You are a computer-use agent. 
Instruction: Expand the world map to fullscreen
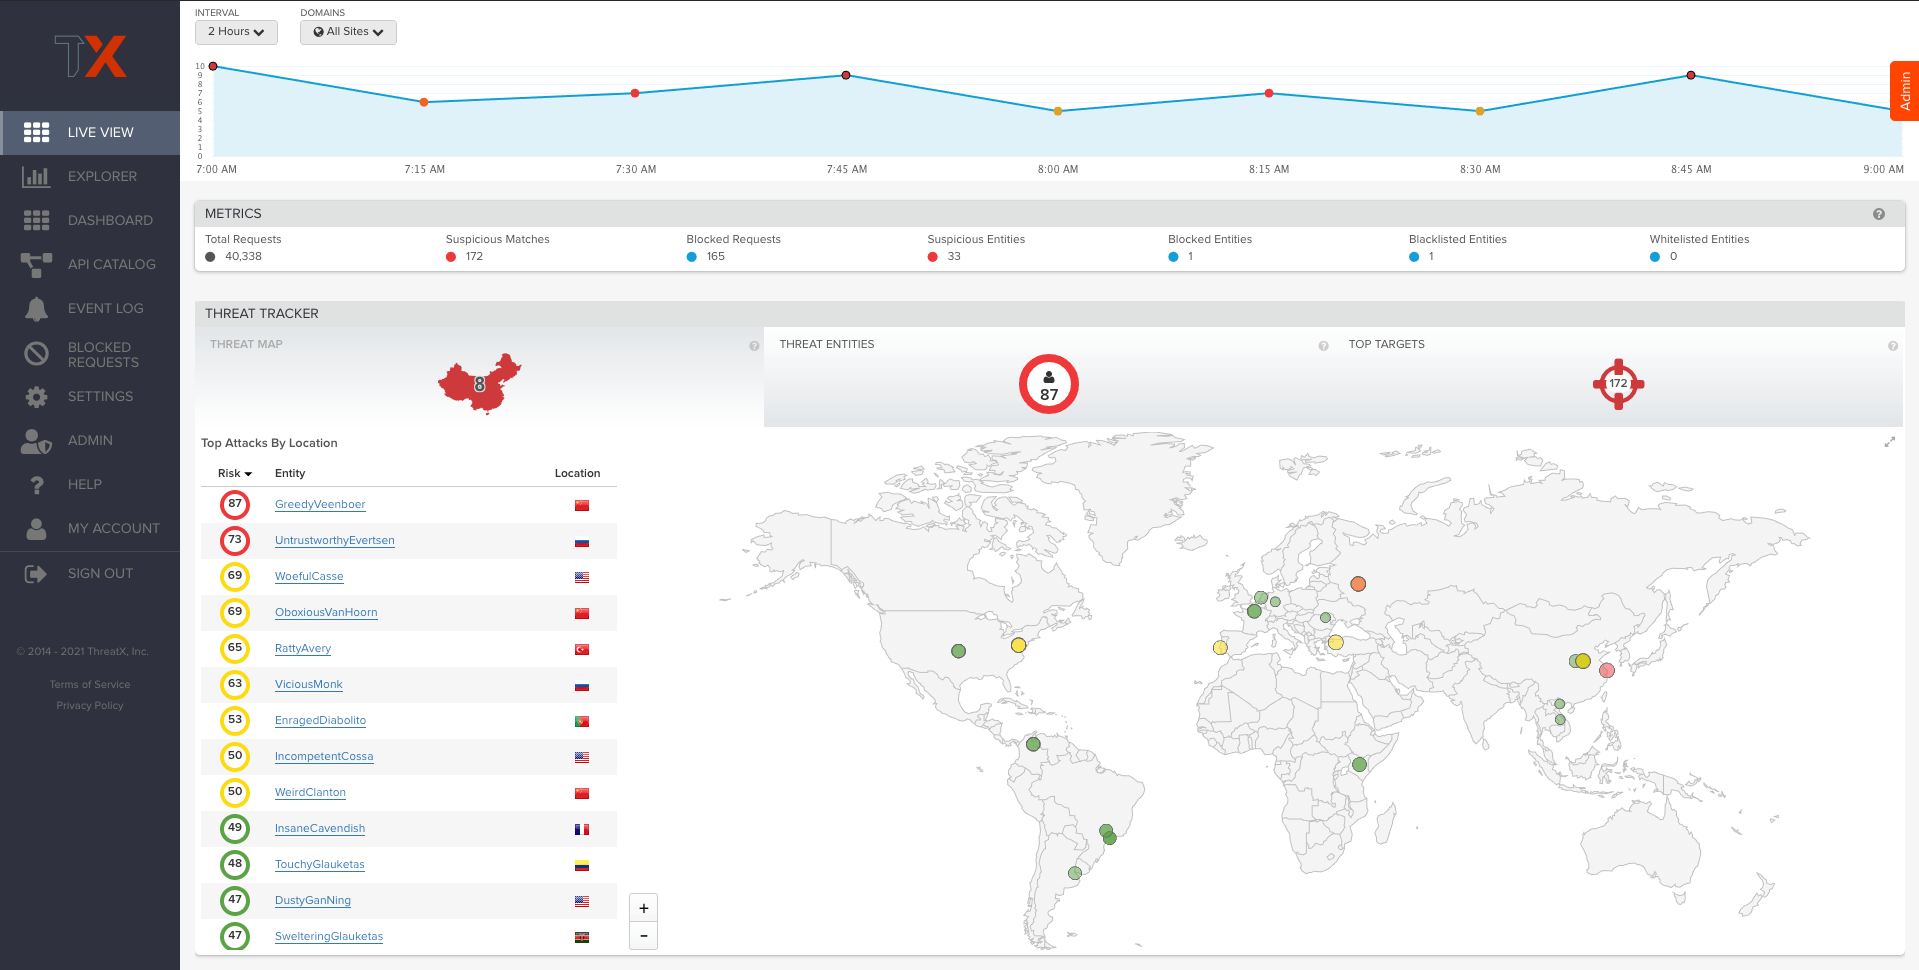pos(1890,441)
